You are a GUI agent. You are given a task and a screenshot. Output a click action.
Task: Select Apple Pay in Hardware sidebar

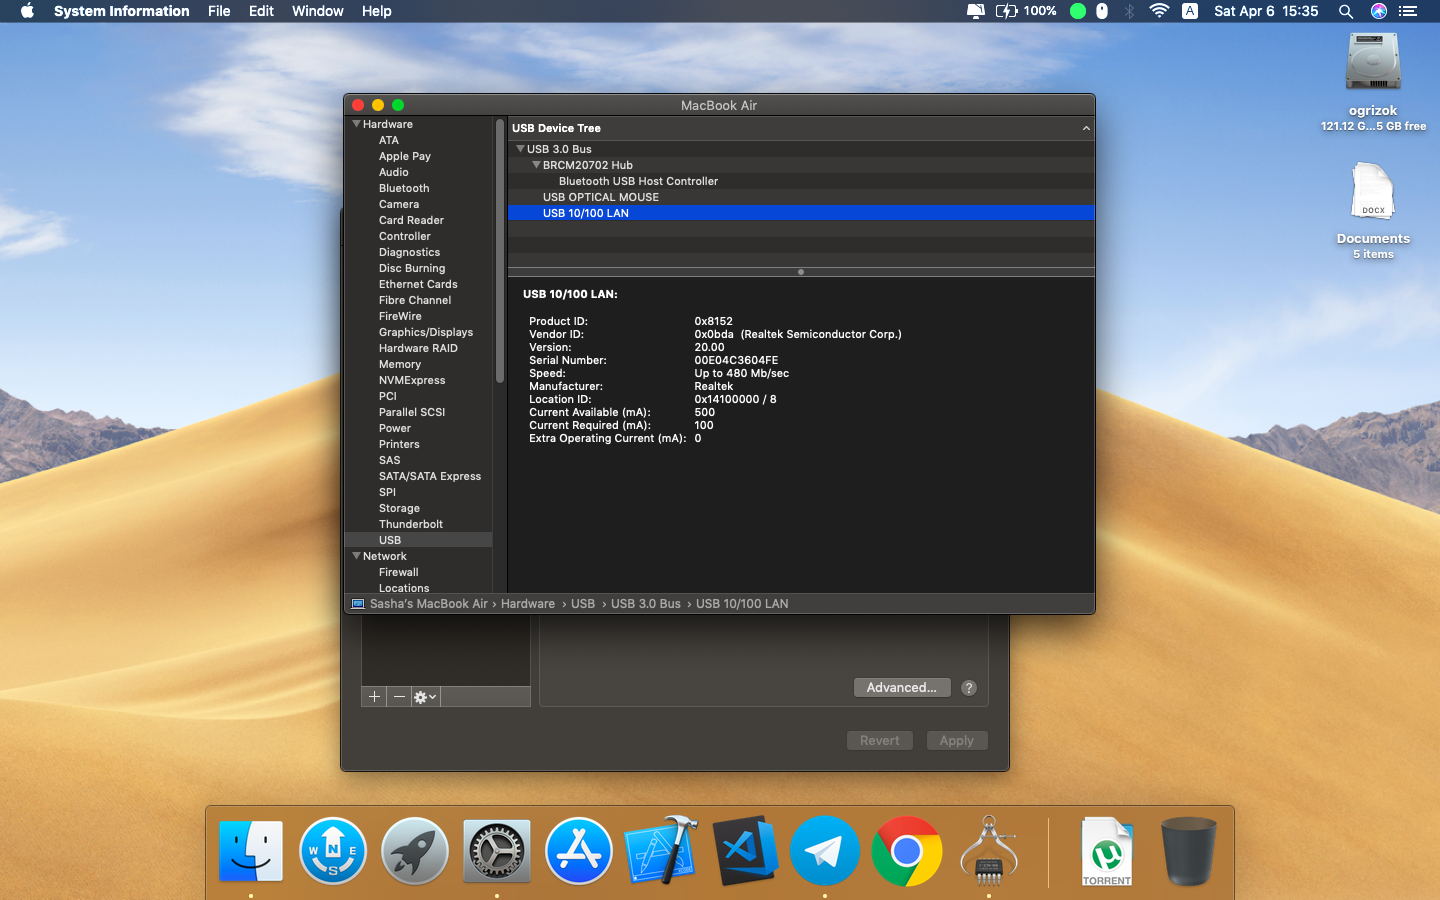click(405, 156)
